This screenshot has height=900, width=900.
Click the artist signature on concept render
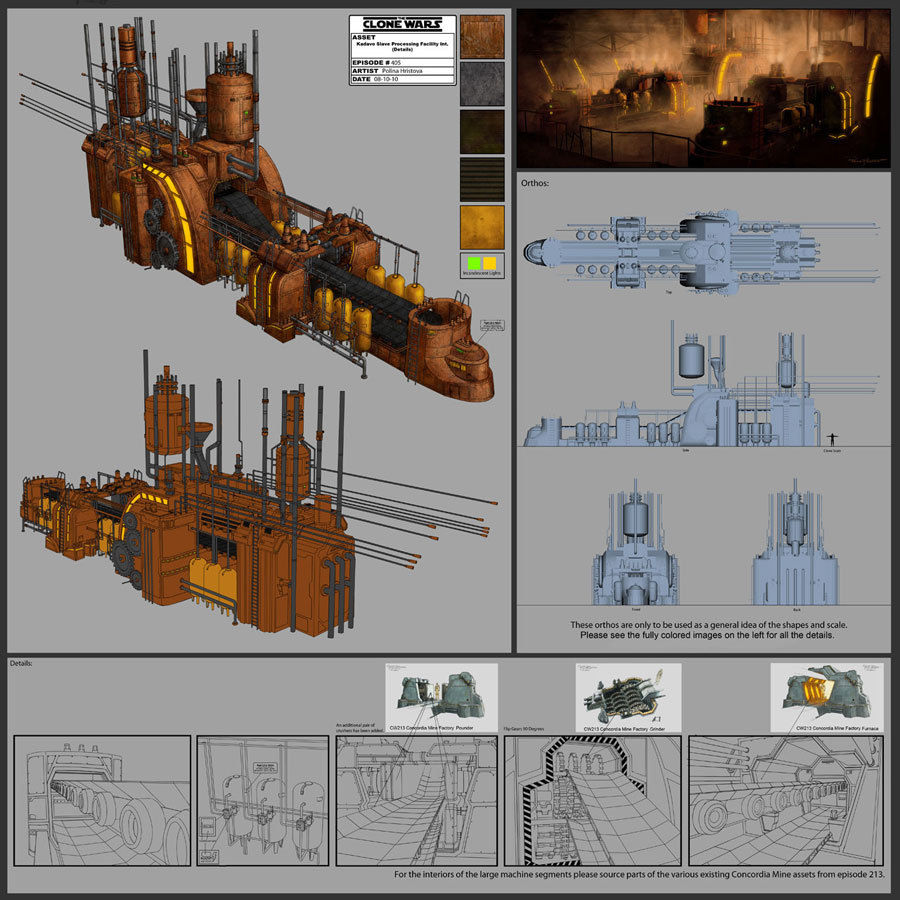tap(867, 162)
